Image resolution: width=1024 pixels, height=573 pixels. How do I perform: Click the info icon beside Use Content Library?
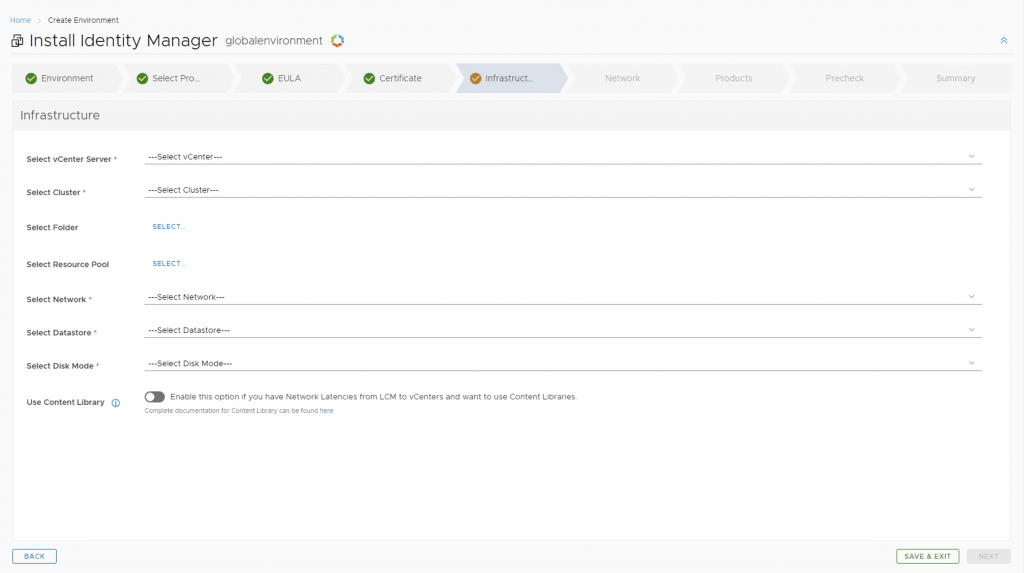tap(116, 403)
